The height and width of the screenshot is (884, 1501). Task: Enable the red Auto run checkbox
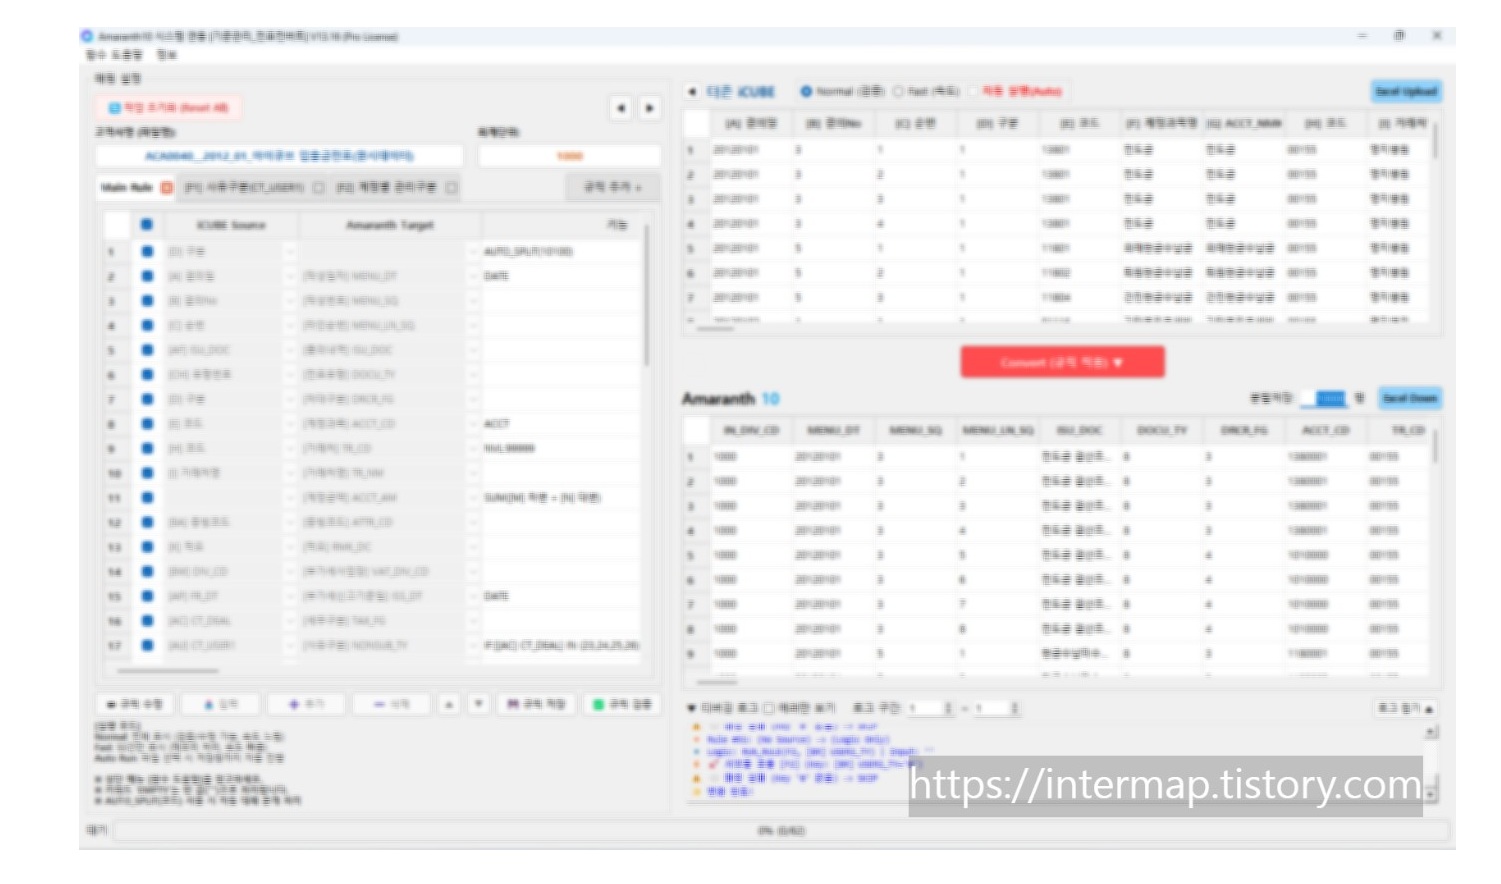click(x=972, y=91)
